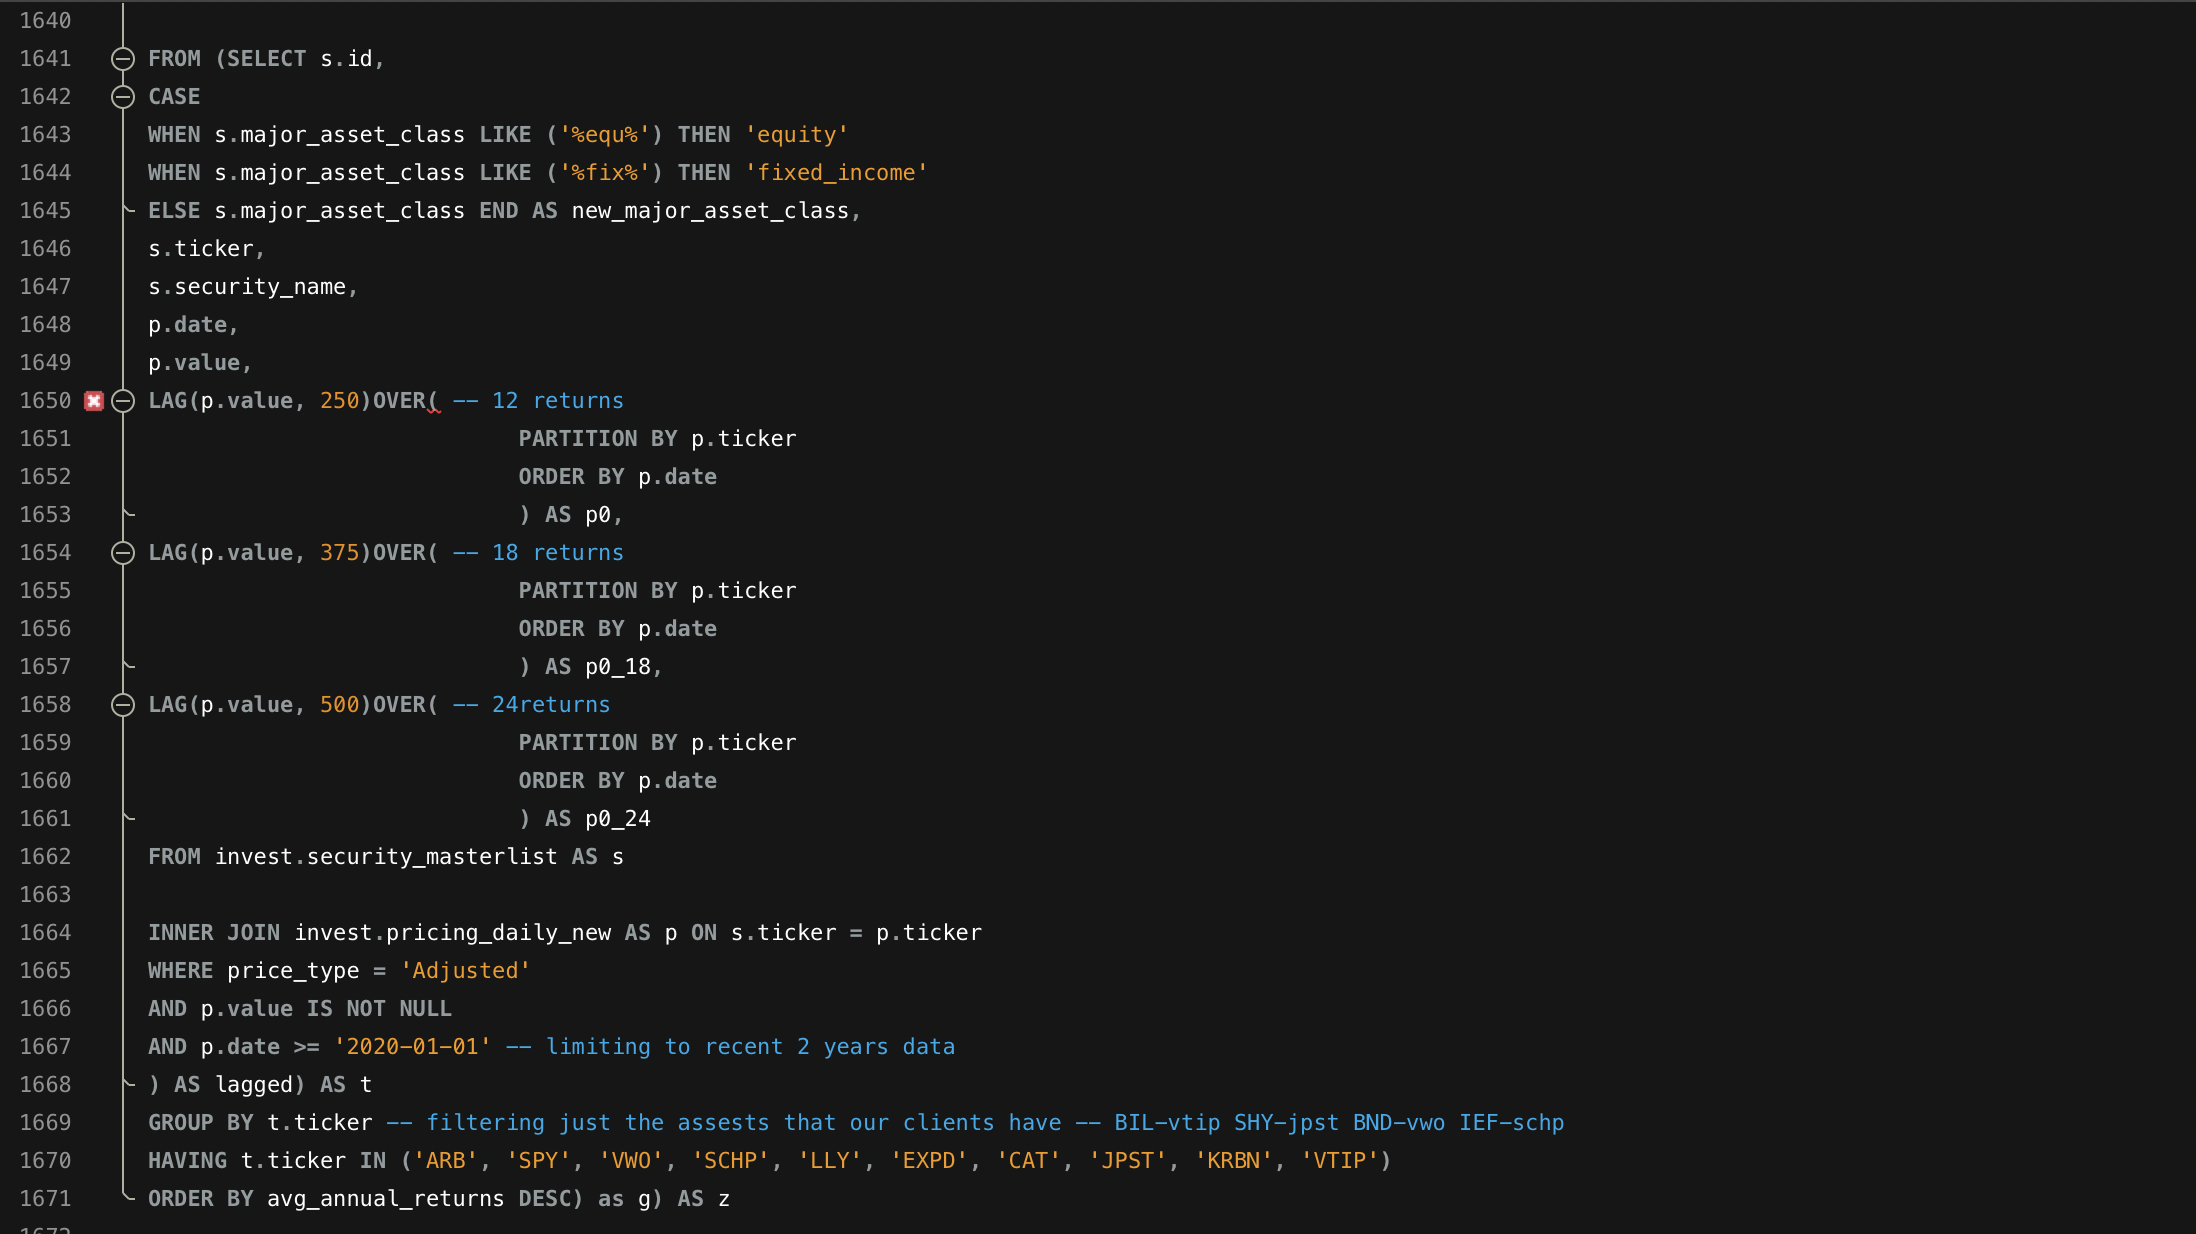Click the 'fixed_income' string literal
The height and width of the screenshot is (1234, 2196).
point(836,173)
